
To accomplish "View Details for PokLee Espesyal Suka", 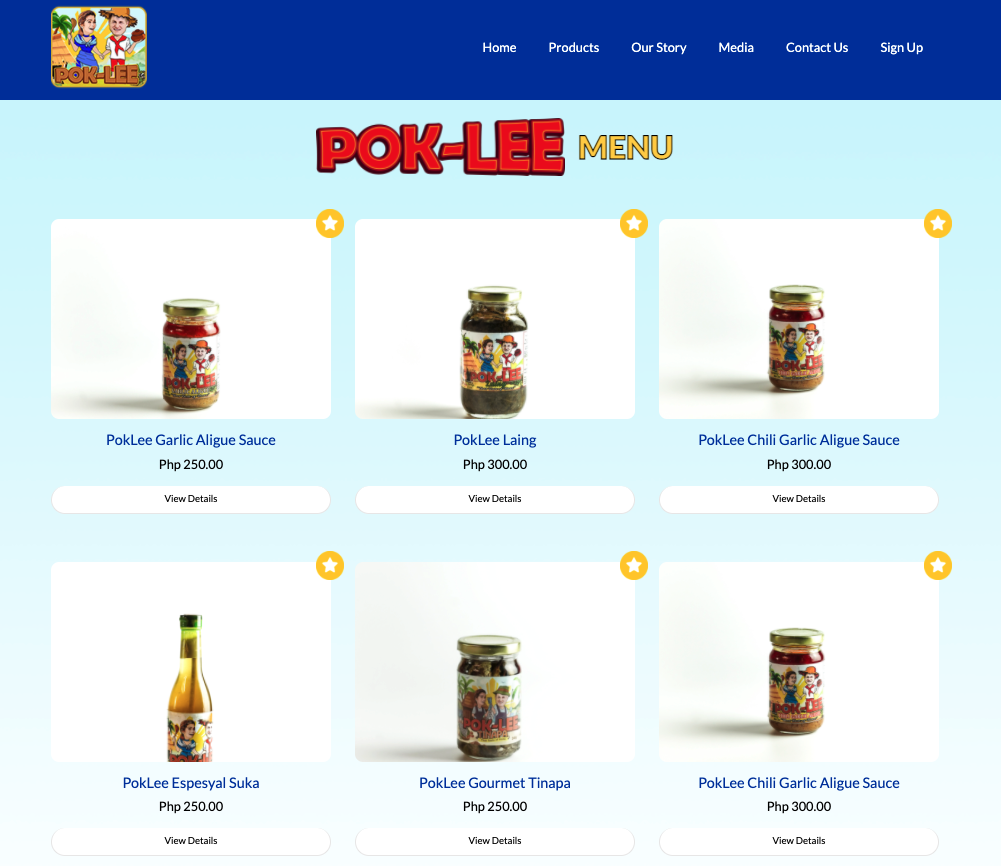I will pos(191,841).
